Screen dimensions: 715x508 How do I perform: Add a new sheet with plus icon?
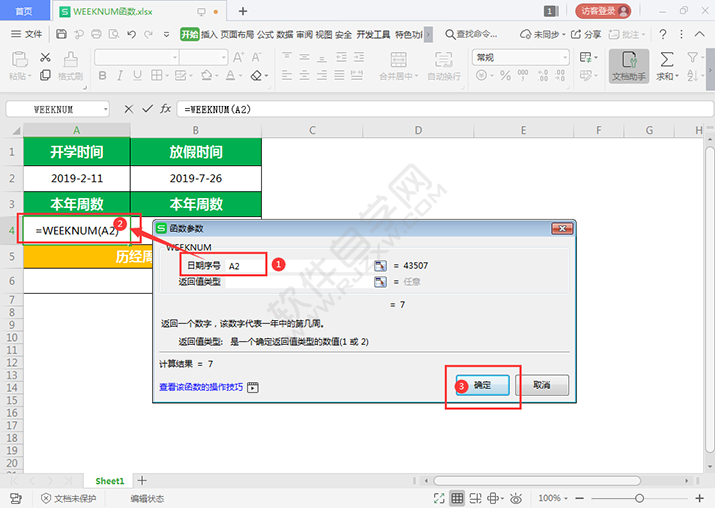(142, 481)
